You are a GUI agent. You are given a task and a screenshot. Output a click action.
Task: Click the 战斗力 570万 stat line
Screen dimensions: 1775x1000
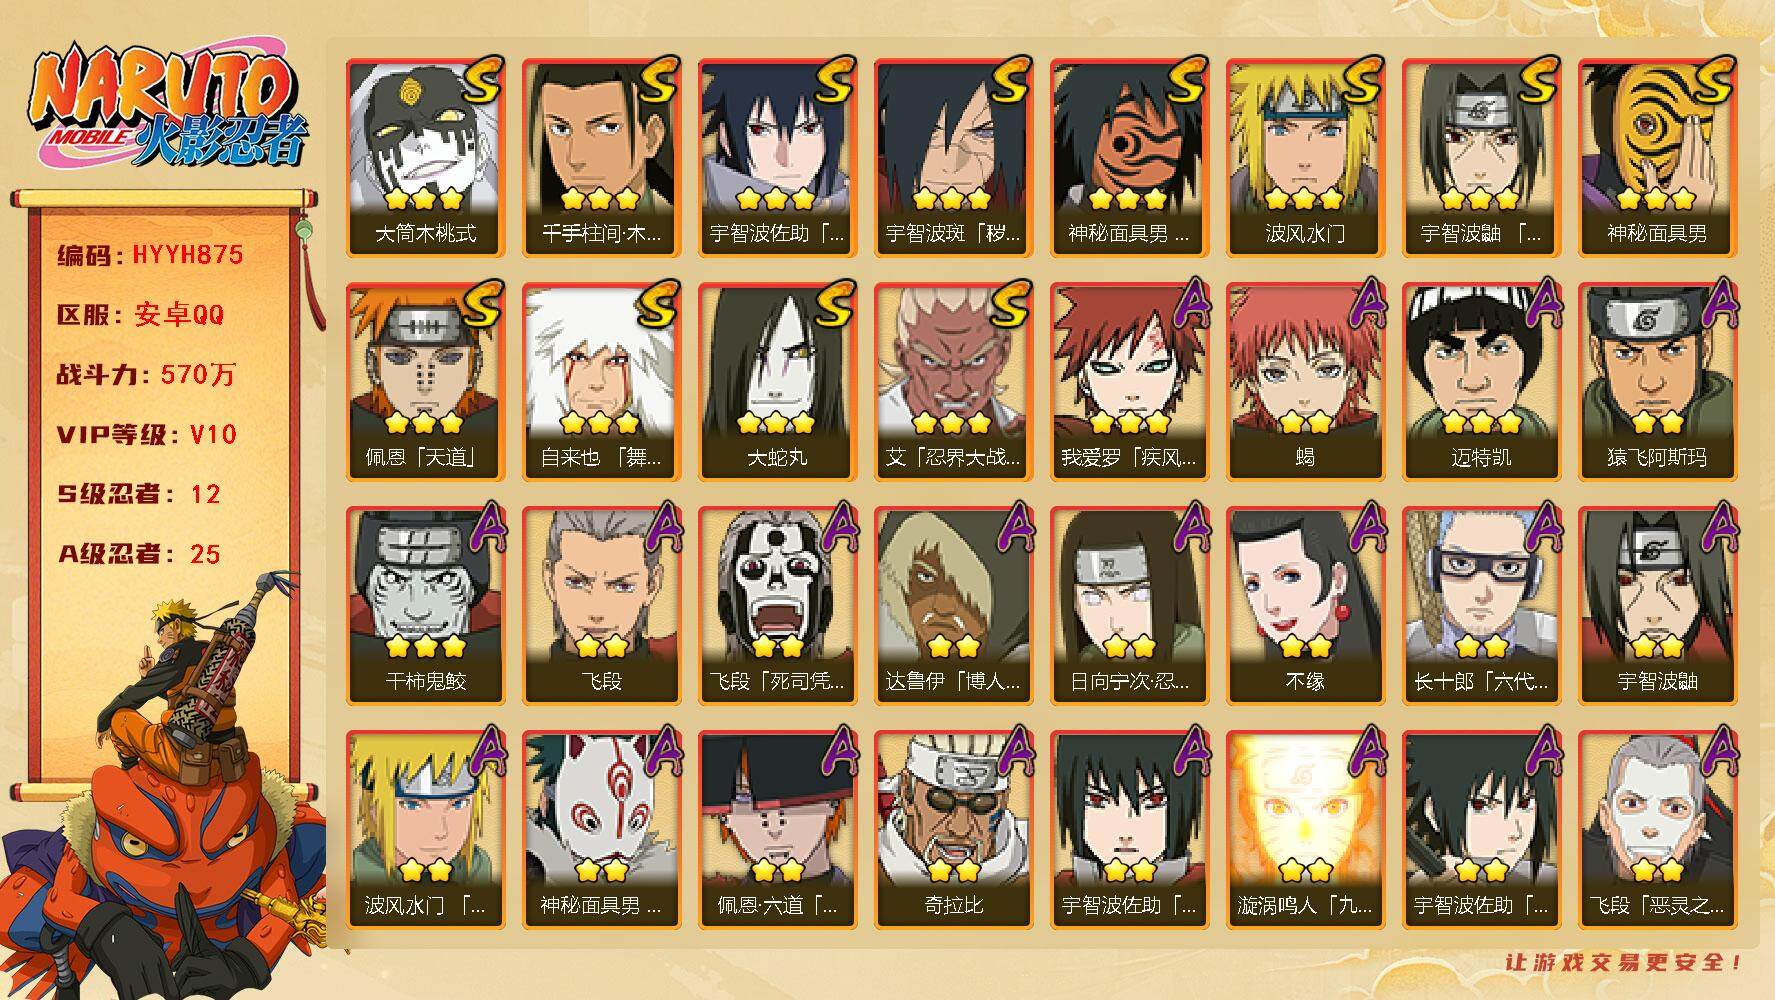coord(146,375)
